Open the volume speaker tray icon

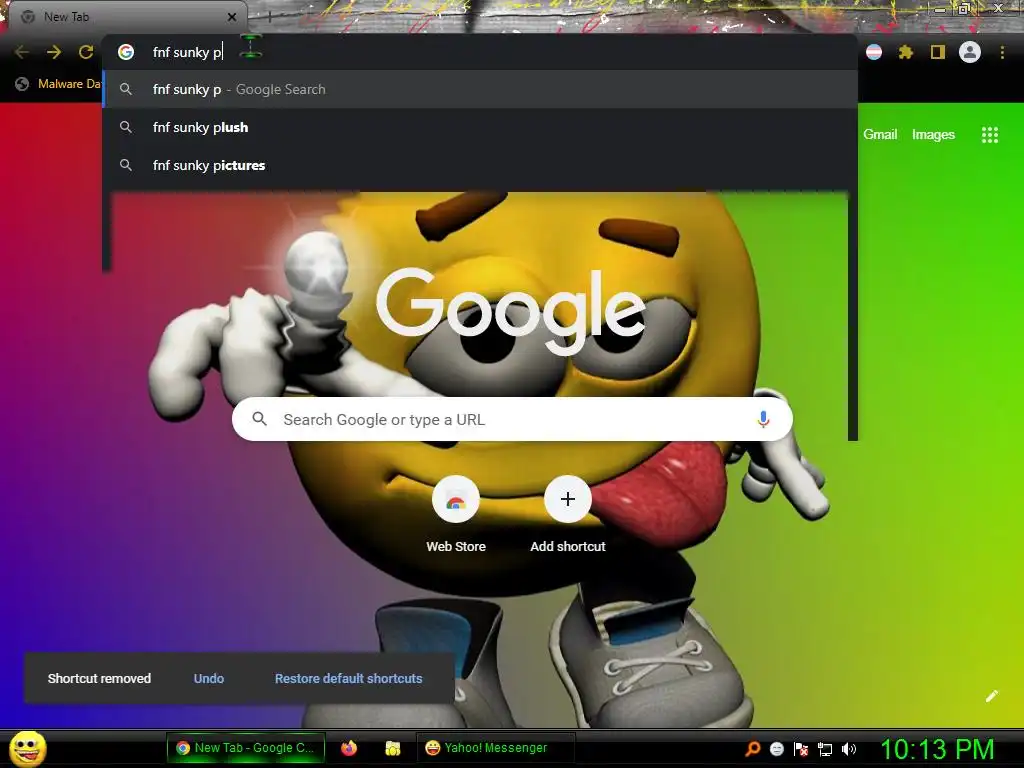pyautogui.click(x=849, y=749)
